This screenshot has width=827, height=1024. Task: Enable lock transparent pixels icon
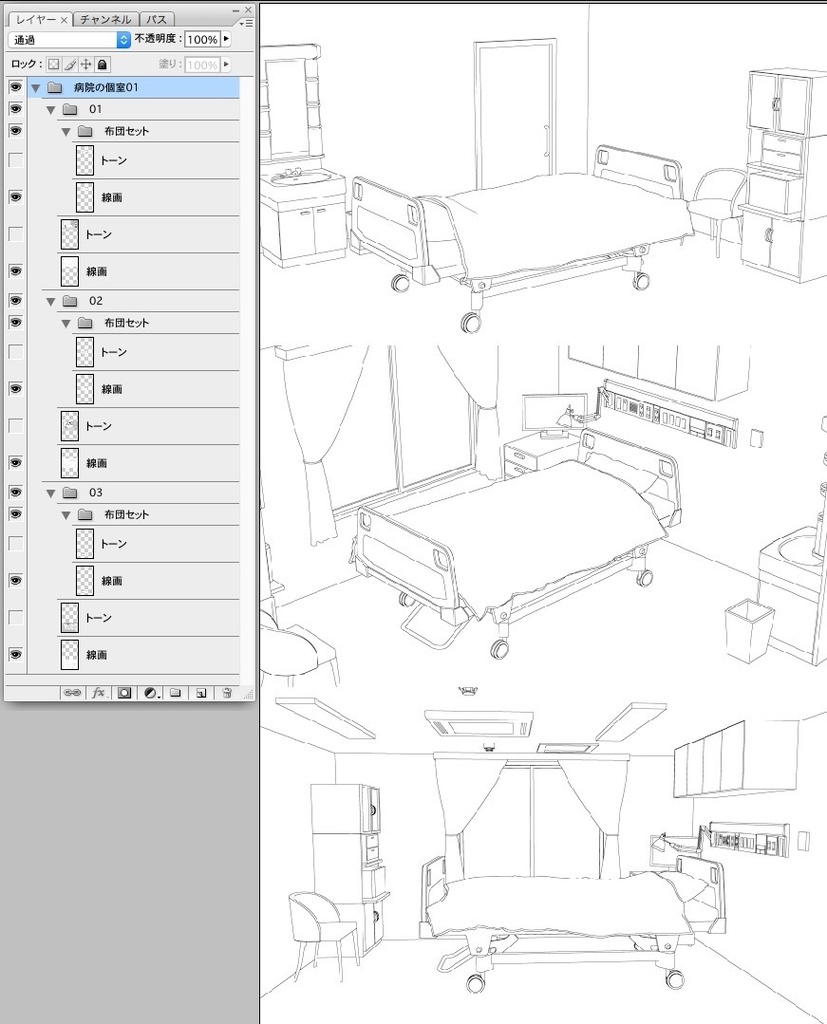(53, 62)
